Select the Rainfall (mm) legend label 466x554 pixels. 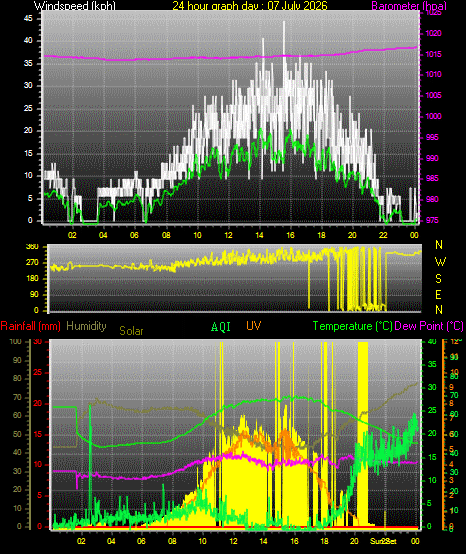[30, 326]
